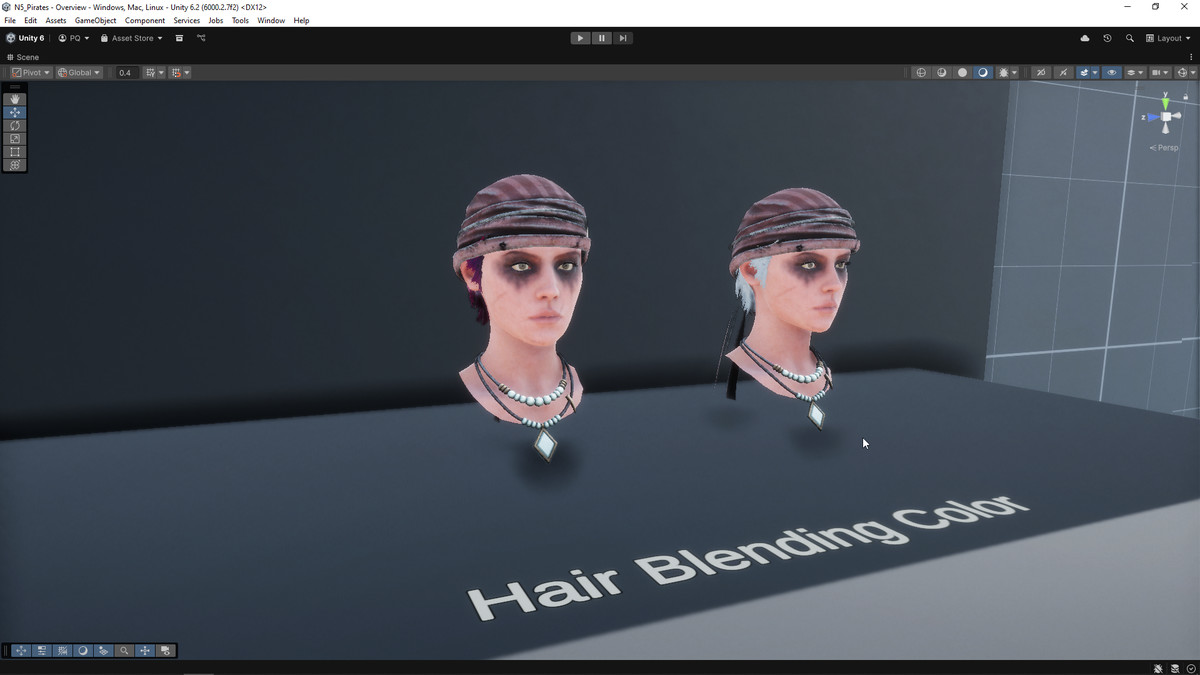This screenshot has height=675, width=1200.
Task: Open the GameObject menu
Action: tap(95, 20)
